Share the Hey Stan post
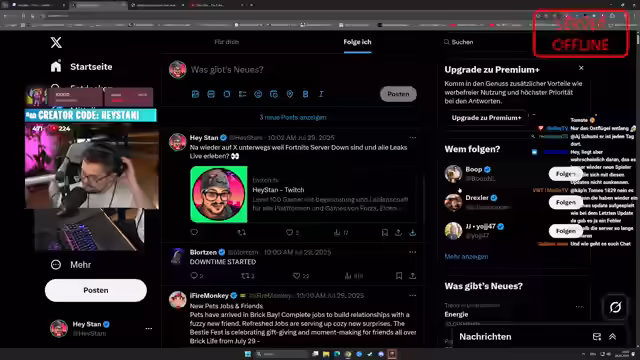Viewport: 640px width, 360px height. (x=398, y=233)
